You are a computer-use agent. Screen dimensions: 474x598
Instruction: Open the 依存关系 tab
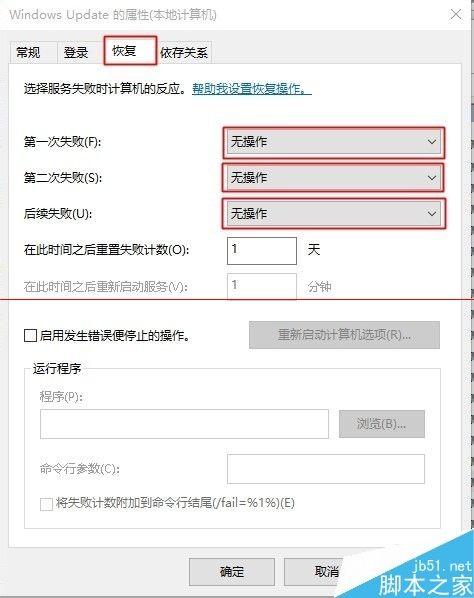tap(184, 52)
